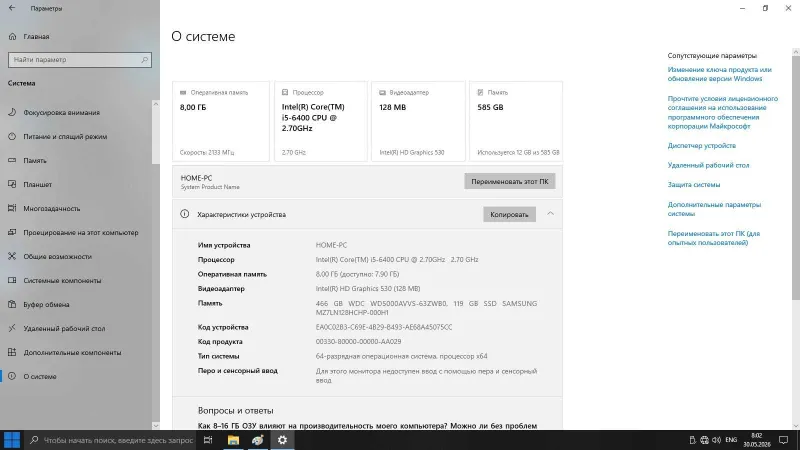Screen dimensions: 800x450
Task: Click the sidebar scroll down arrow
Action: [156, 426]
